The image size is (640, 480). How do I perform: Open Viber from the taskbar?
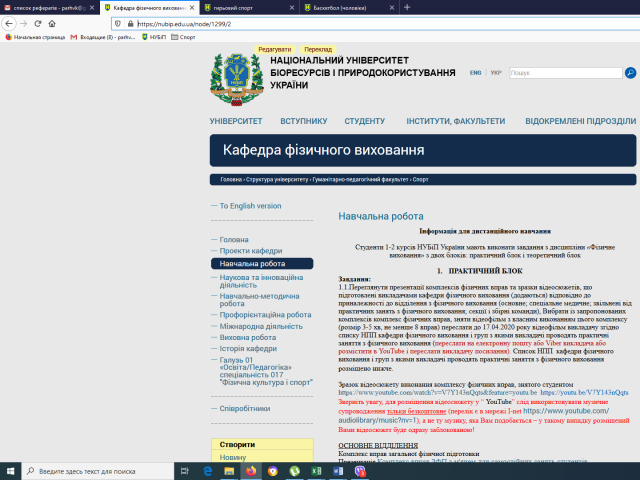(x=360, y=471)
